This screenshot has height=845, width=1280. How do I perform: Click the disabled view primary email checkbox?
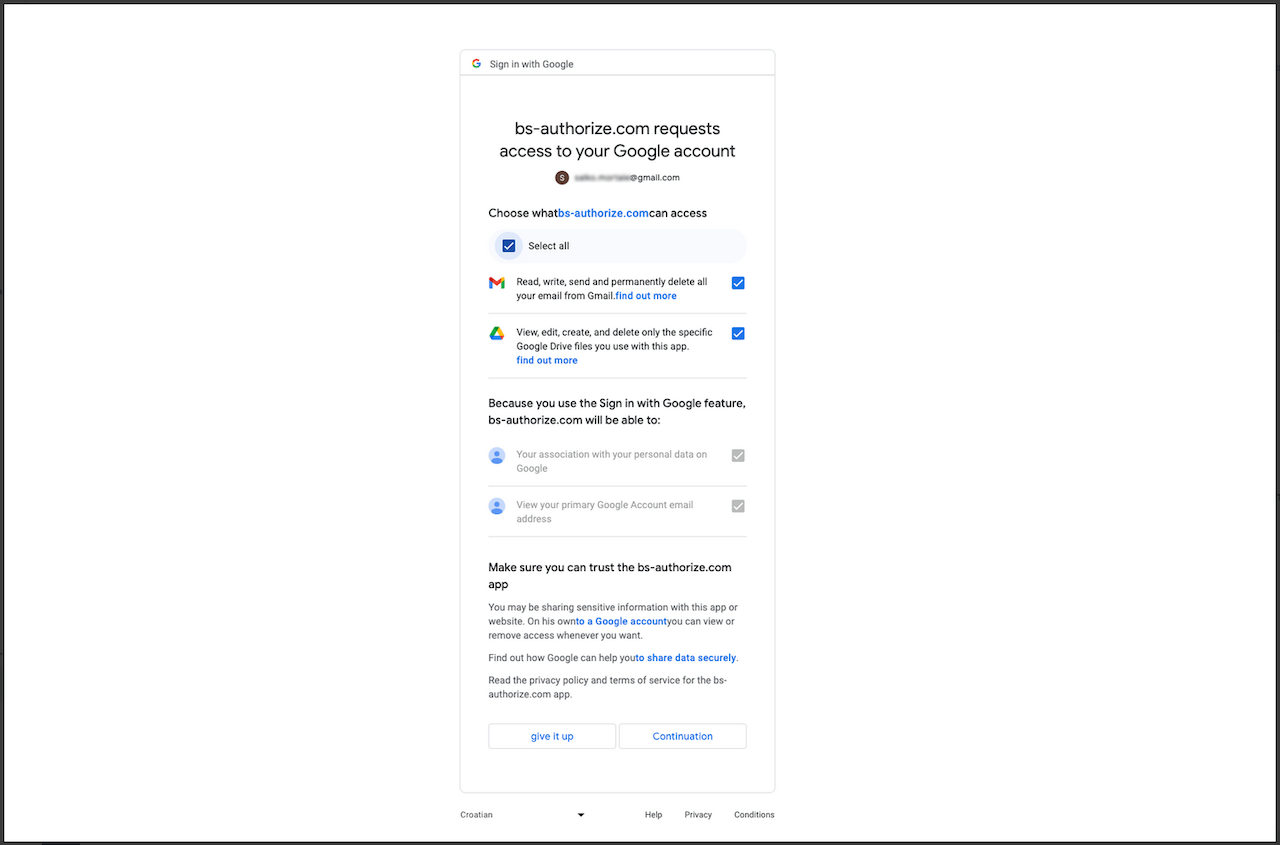[738, 506]
